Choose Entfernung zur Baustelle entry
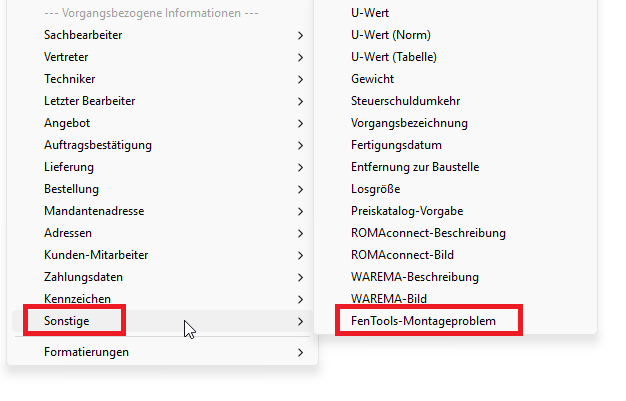 pyautogui.click(x=415, y=167)
